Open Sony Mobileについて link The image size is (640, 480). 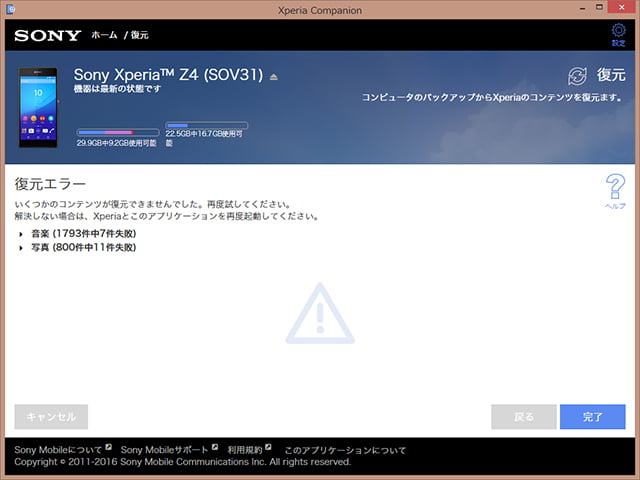tap(58, 450)
